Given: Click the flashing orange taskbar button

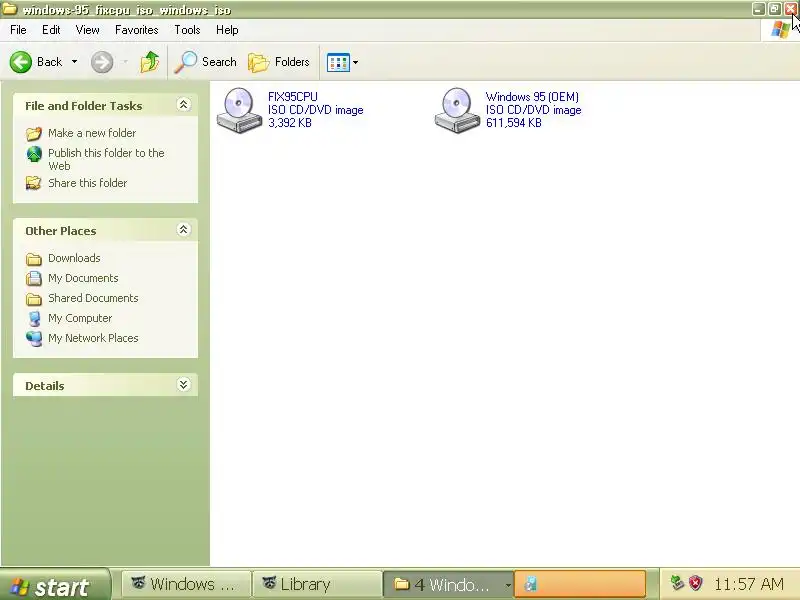Looking at the screenshot, I should point(580,584).
